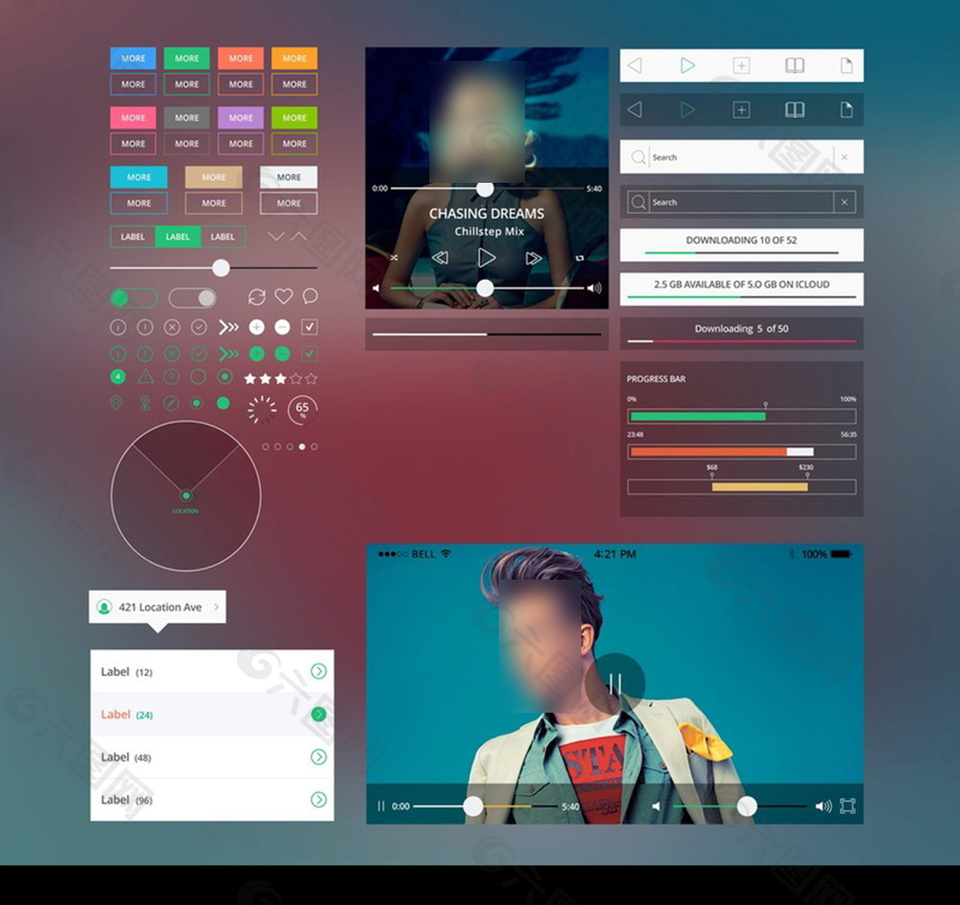Click the refresh arrows icon
Screen dimensions: 960x905
pos(257,297)
